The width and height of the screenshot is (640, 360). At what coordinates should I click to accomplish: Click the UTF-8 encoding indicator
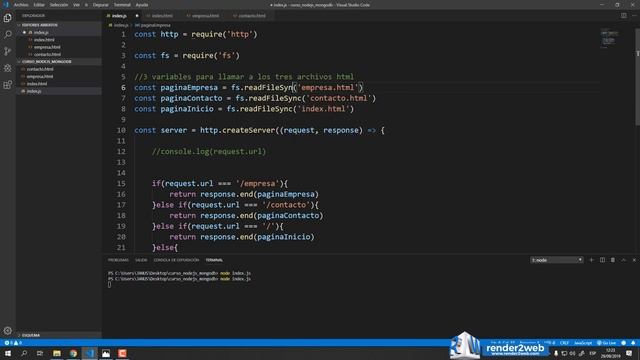click(549, 343)
